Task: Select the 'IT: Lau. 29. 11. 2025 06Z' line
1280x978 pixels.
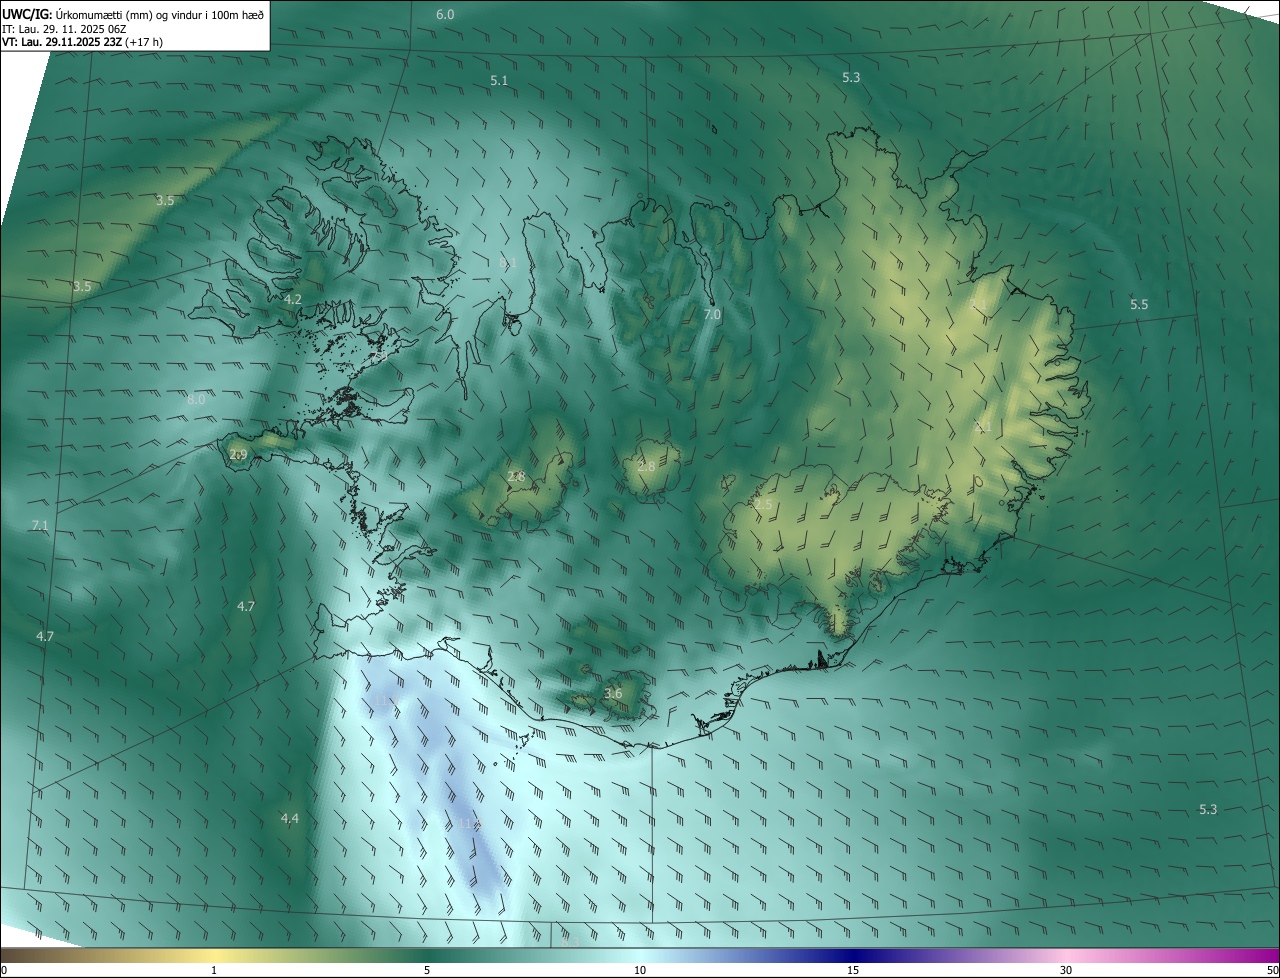Action: tap(64, 29)
